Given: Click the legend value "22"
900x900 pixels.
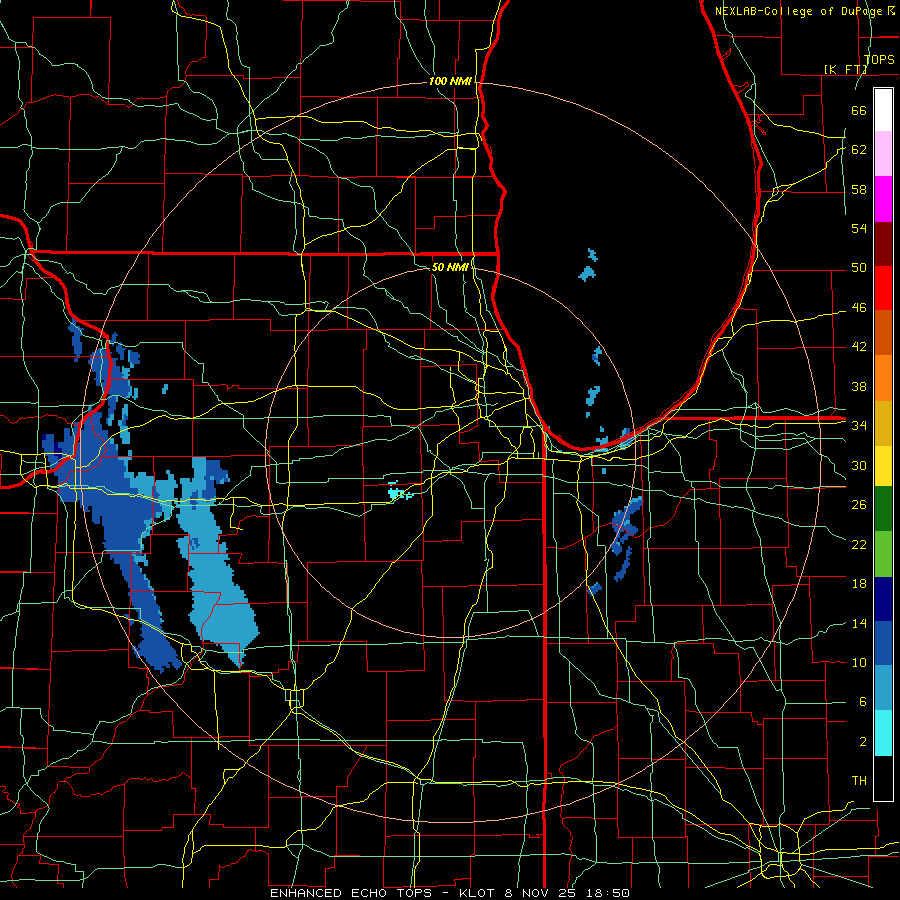Looking at the screenshot, I should (859, 544).
